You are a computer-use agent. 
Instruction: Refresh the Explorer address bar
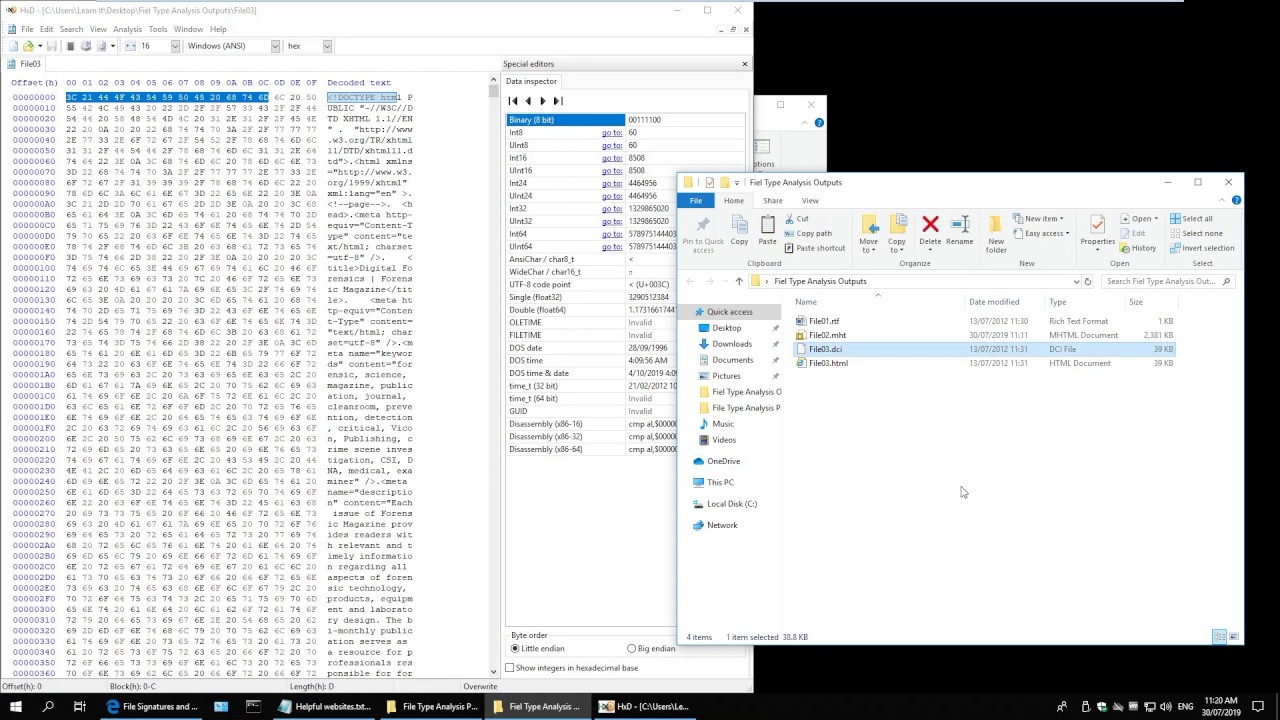coord(1088,282)
